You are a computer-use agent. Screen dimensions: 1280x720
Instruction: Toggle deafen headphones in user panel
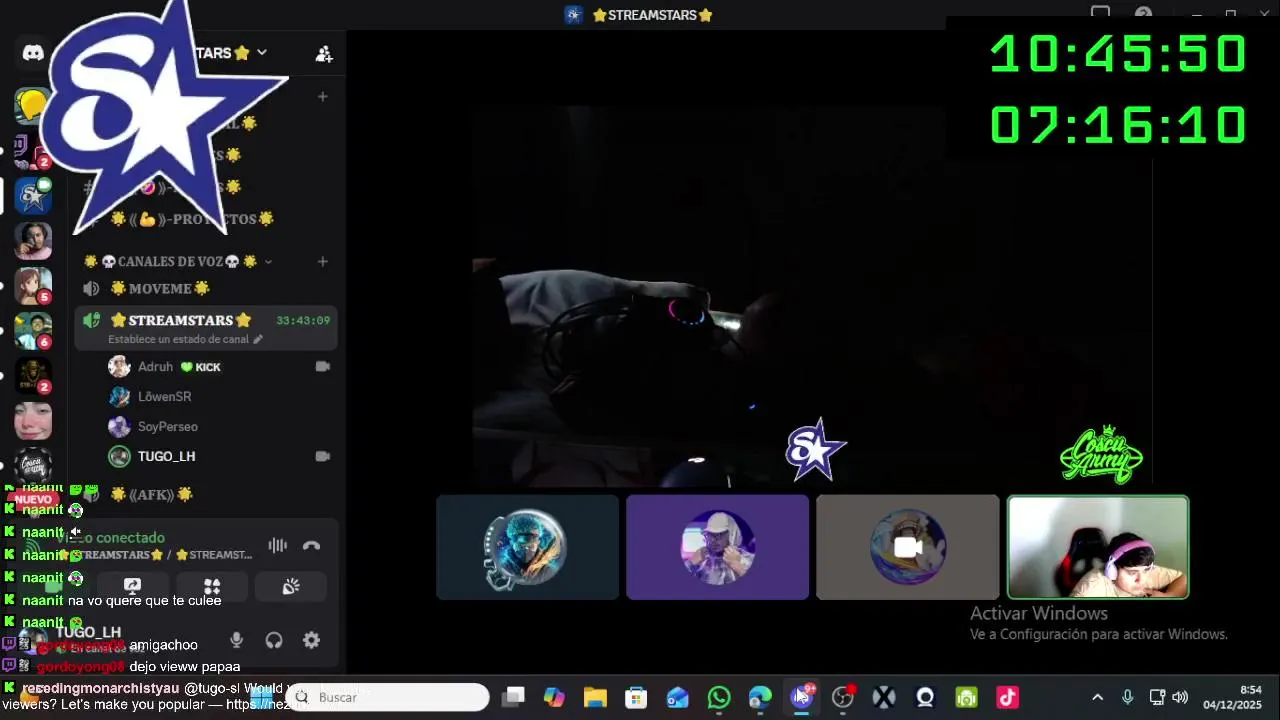(x=274, y=640)
